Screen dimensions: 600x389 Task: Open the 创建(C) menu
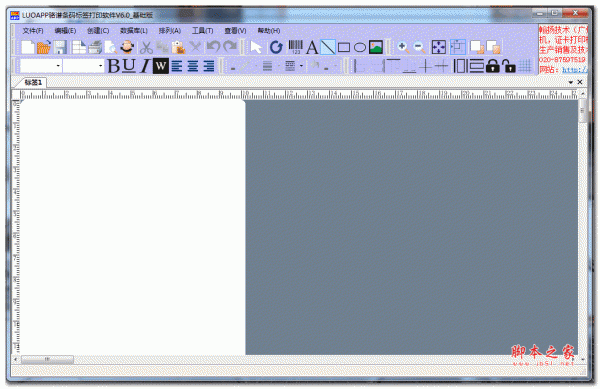pyautogui.click(x=98, y=31)
